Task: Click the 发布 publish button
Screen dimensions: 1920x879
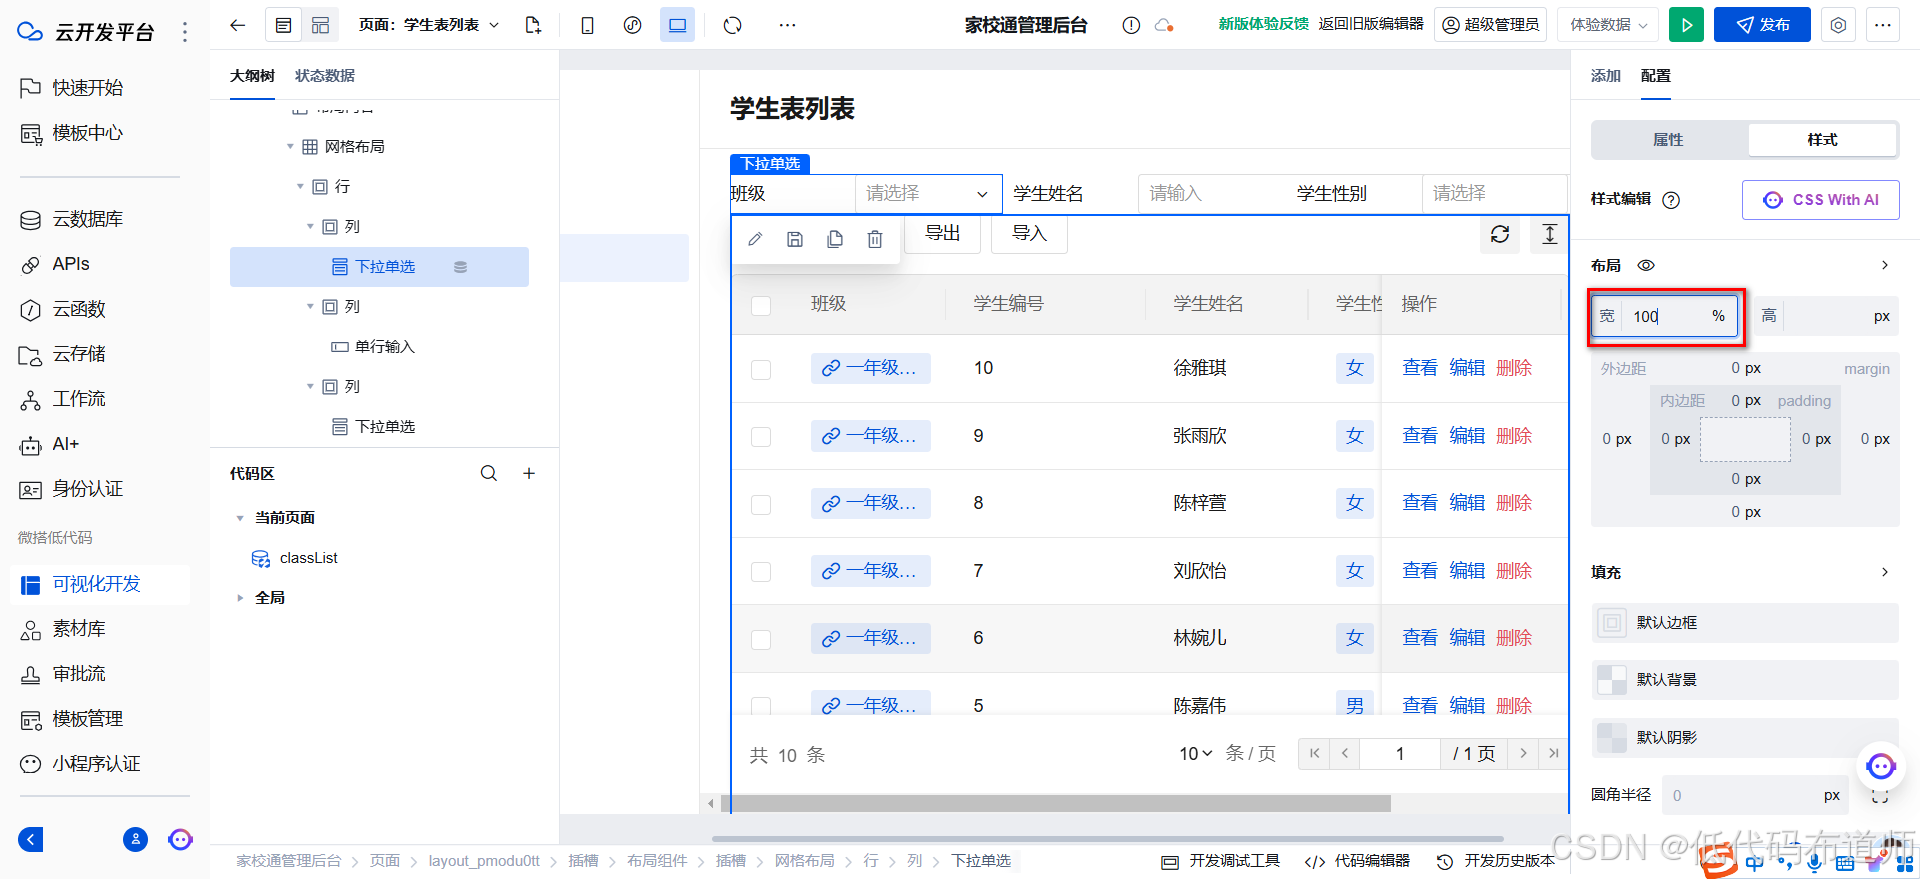Action: pyautogui.click(x=1762, y=25)
